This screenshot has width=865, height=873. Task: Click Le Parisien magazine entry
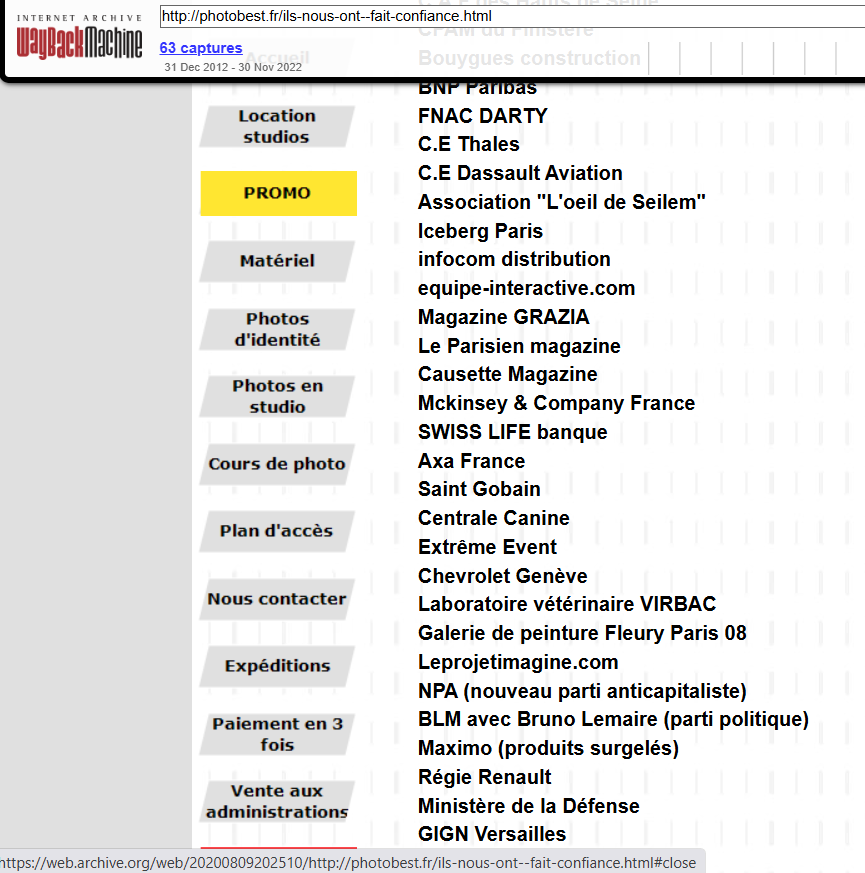click(x=519, y=346)
